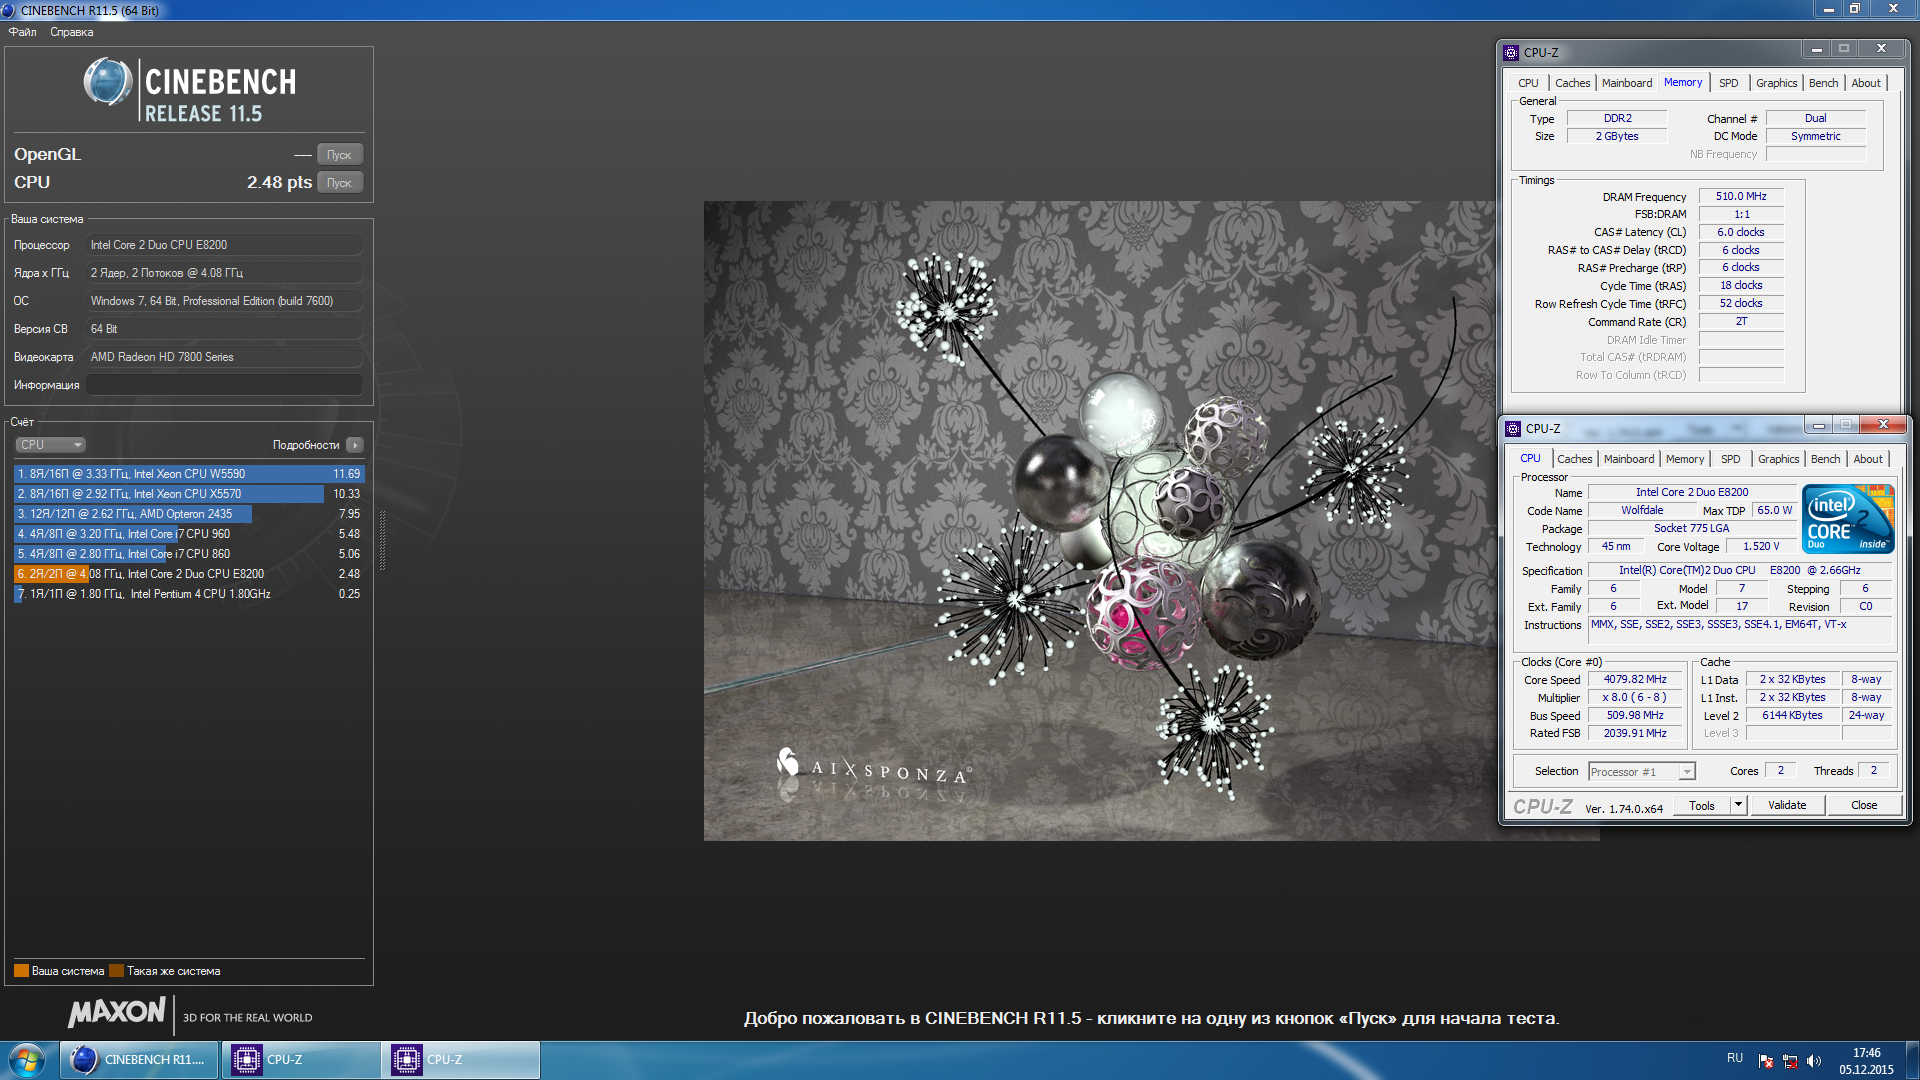Screen dimensions: 1920x1080
Task: Select the Core i7 CPU 860 ranking row
Action: click(x=189, y=554)
